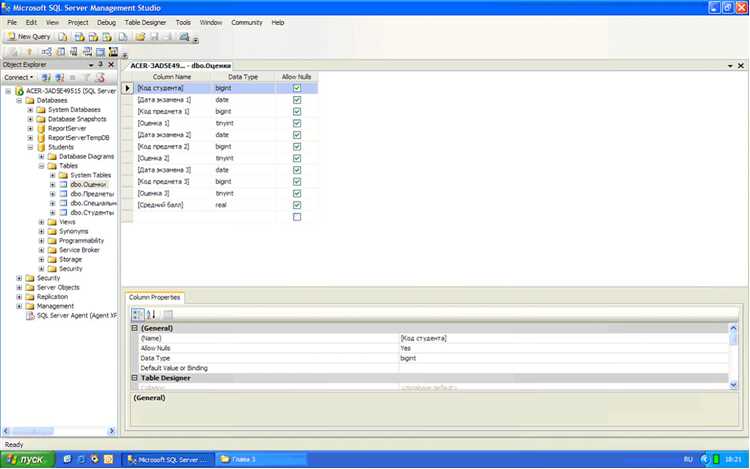Click the properties grid scroll-down arrow
Image resolution: width=750 pixels, height=469 pixels.
pyautogui.click(x=733, y=385)
